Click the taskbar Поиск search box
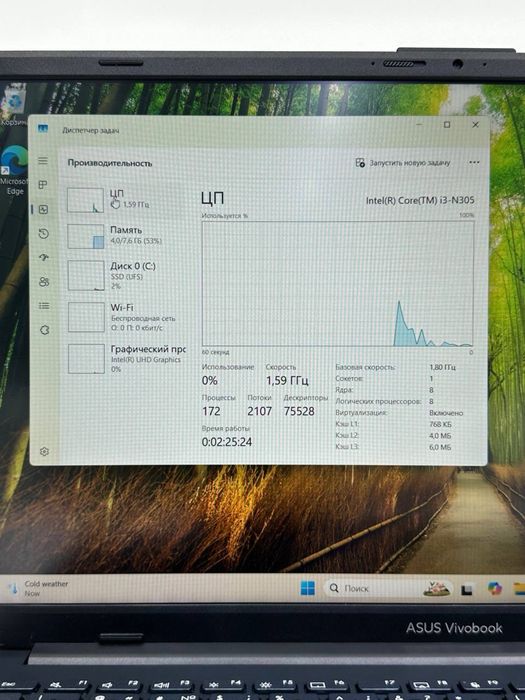The image size is (525, 700). coord(388,588)
